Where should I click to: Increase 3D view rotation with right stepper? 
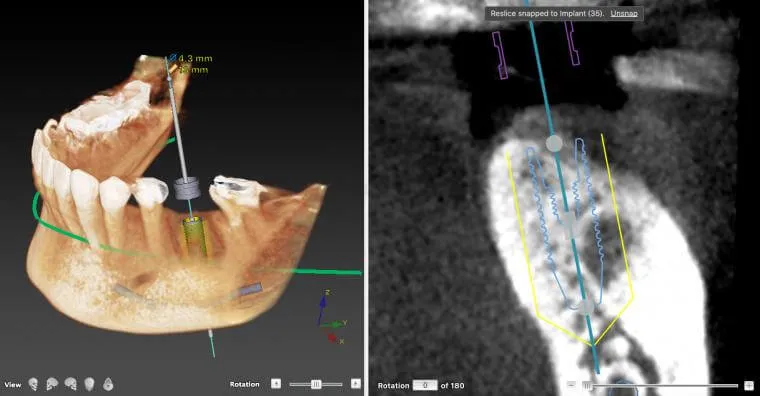pos(356,383)
